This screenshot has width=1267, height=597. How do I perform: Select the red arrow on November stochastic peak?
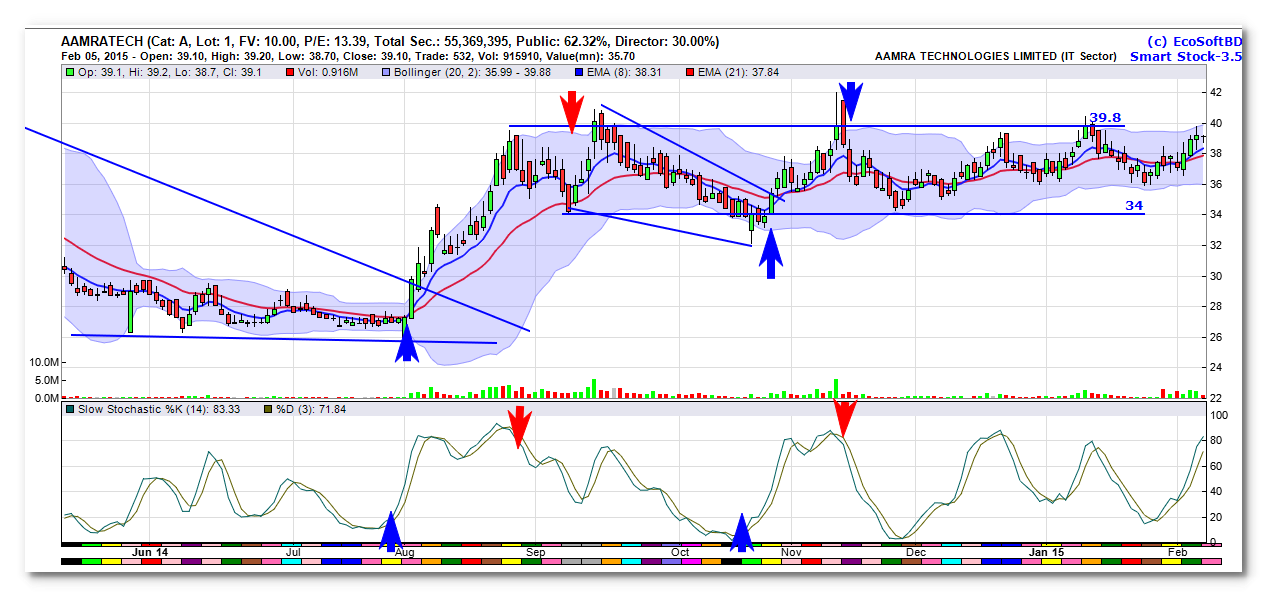click(844, 417)
